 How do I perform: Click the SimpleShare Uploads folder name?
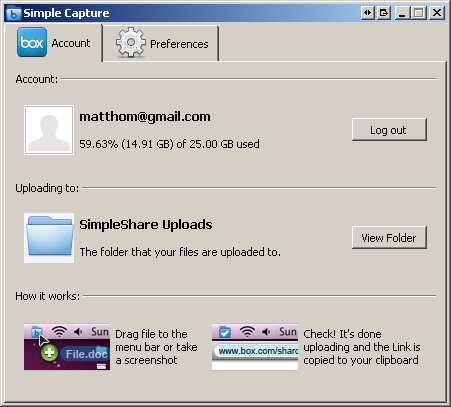tap(146, 225)
